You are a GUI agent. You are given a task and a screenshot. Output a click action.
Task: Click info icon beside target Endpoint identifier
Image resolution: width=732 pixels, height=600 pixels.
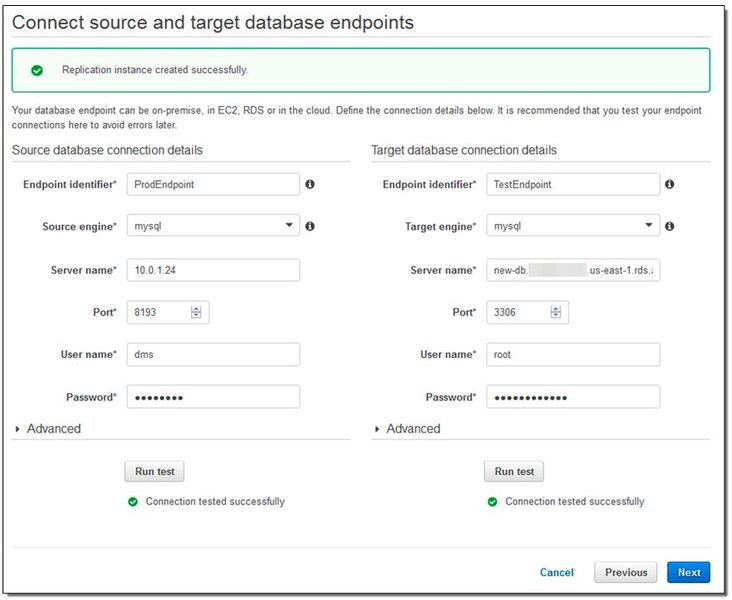point(669,185)
